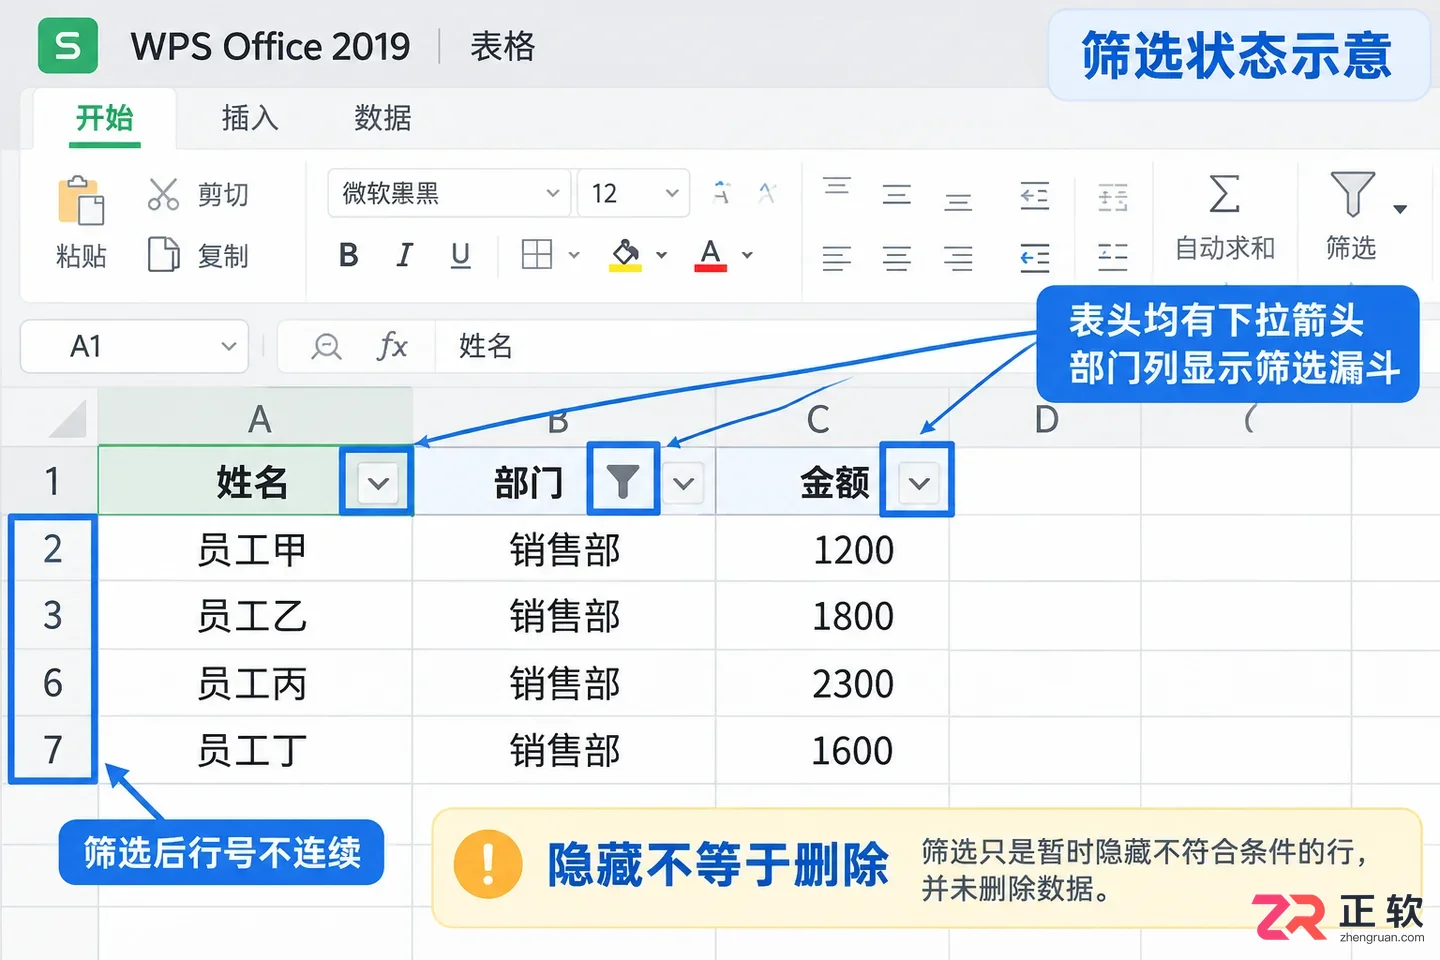Switch to the 插入 tab
This screenshot has height=960, width=1440.
(x=250, y=118)
